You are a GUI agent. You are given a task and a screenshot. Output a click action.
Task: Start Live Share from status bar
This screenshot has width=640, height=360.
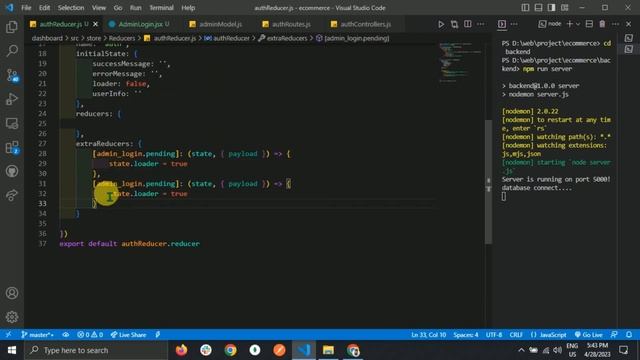128,335
